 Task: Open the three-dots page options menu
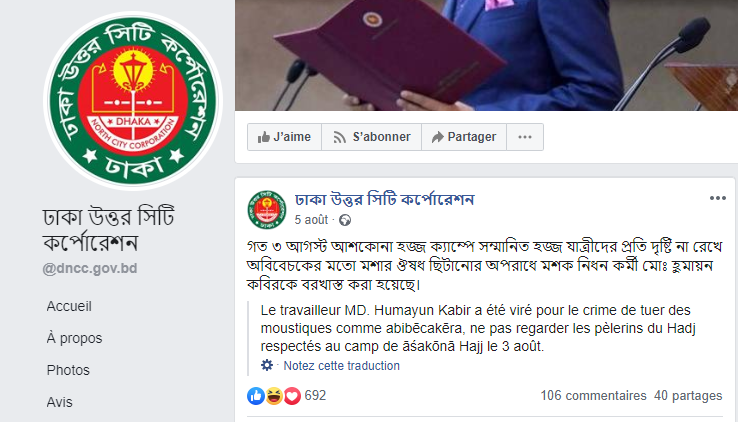coord(525,137)
